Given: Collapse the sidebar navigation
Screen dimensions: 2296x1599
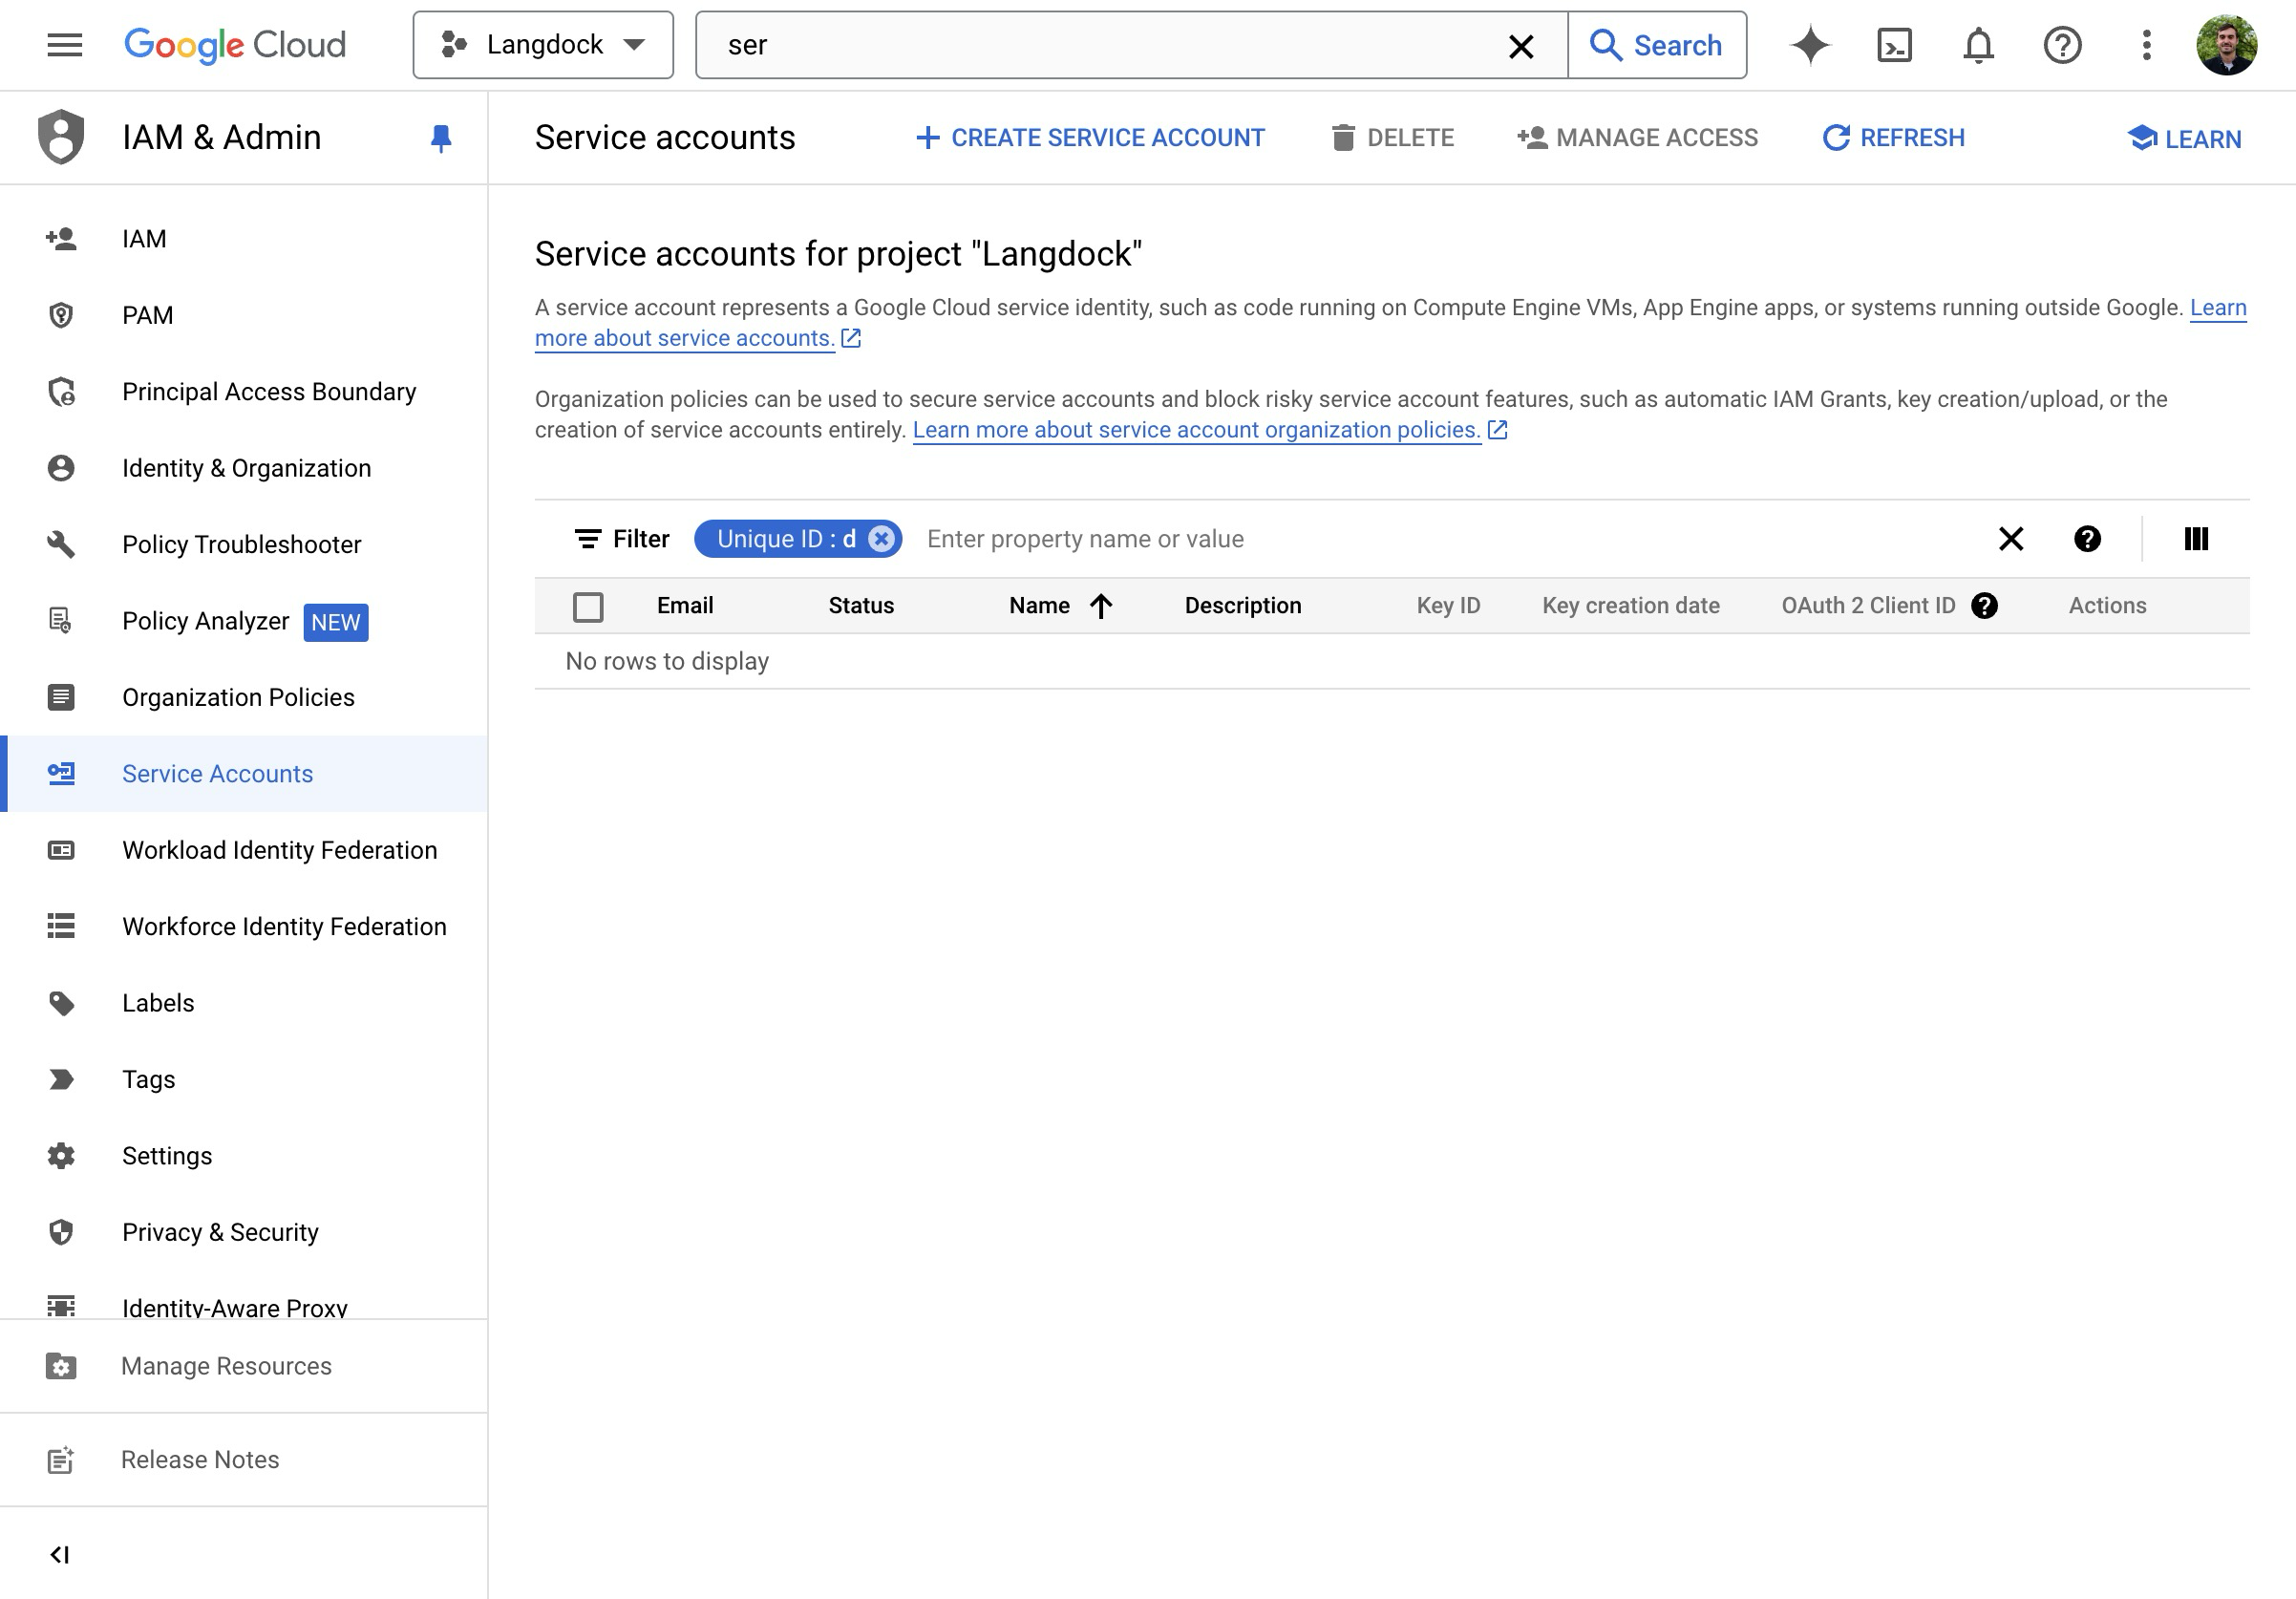Looking at the screenshot, I should pos(60,1554).
